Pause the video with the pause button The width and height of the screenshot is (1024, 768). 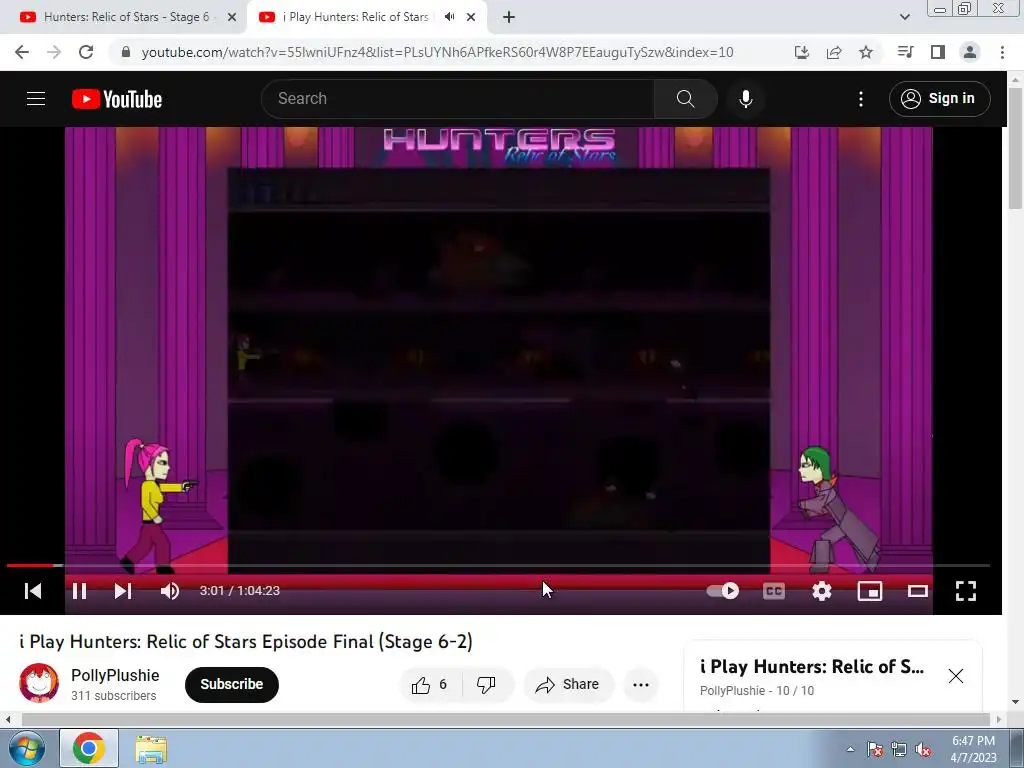click(80, 591)
